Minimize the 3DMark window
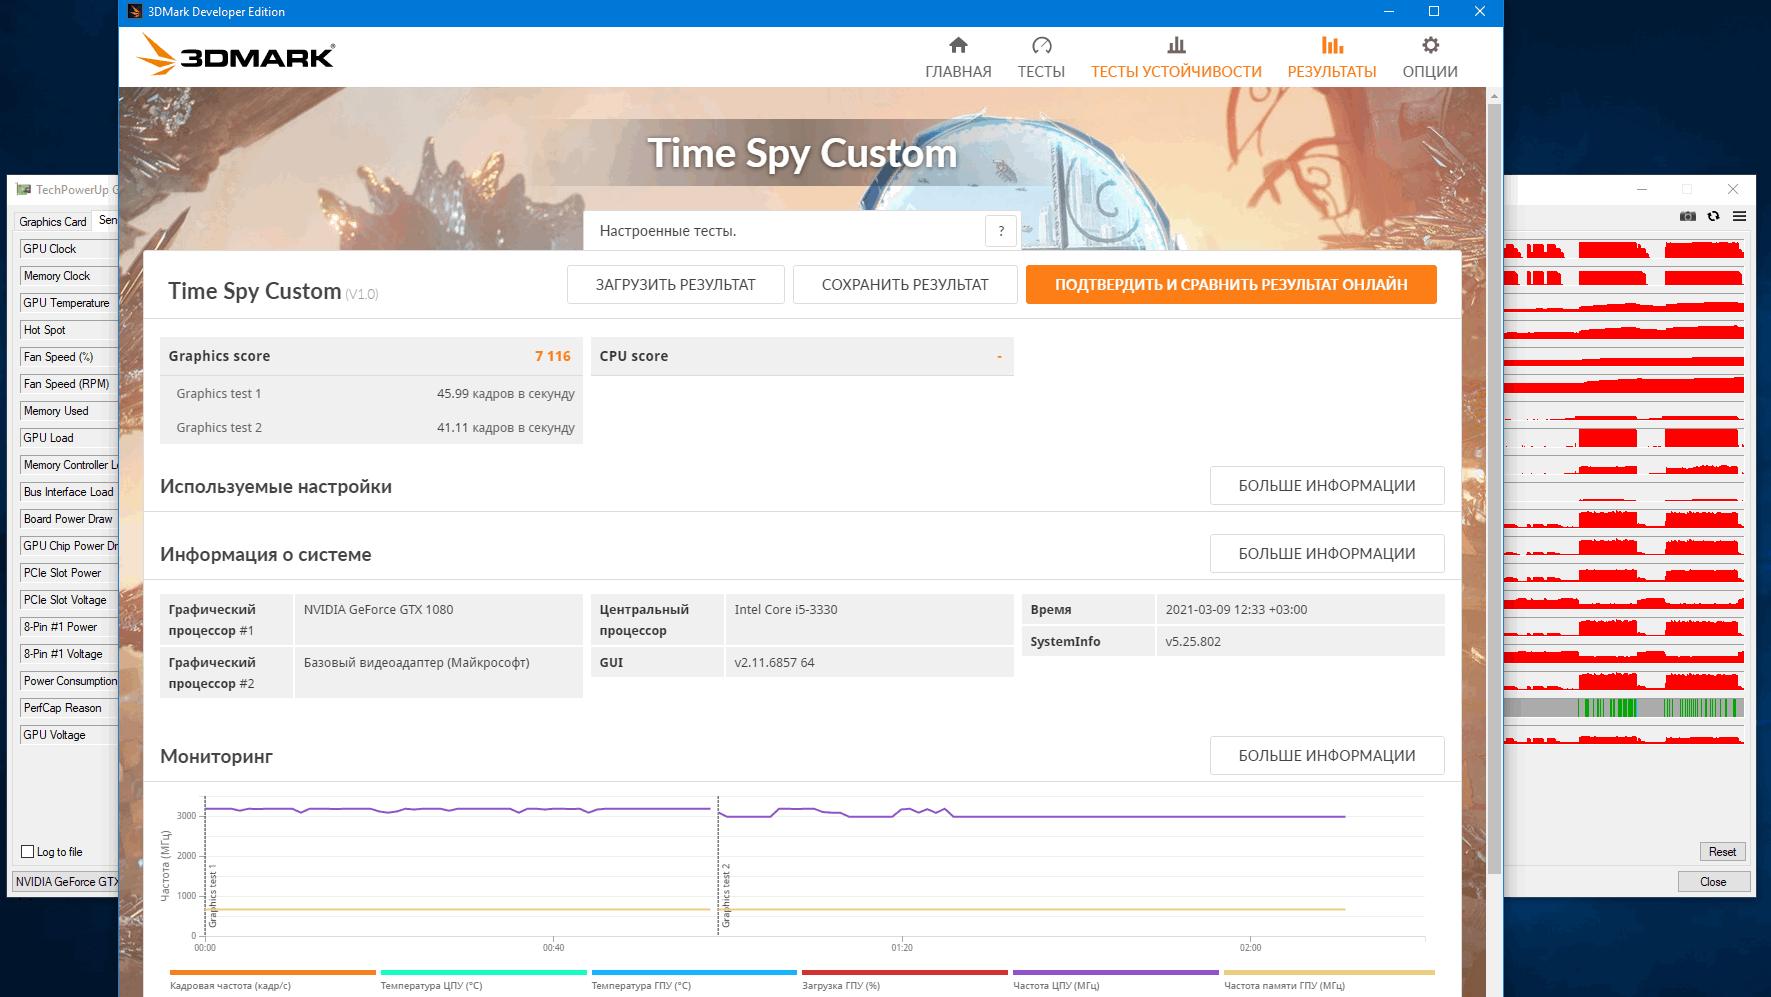Screen dimensions: 1771x997 [x=1388, y=12]
